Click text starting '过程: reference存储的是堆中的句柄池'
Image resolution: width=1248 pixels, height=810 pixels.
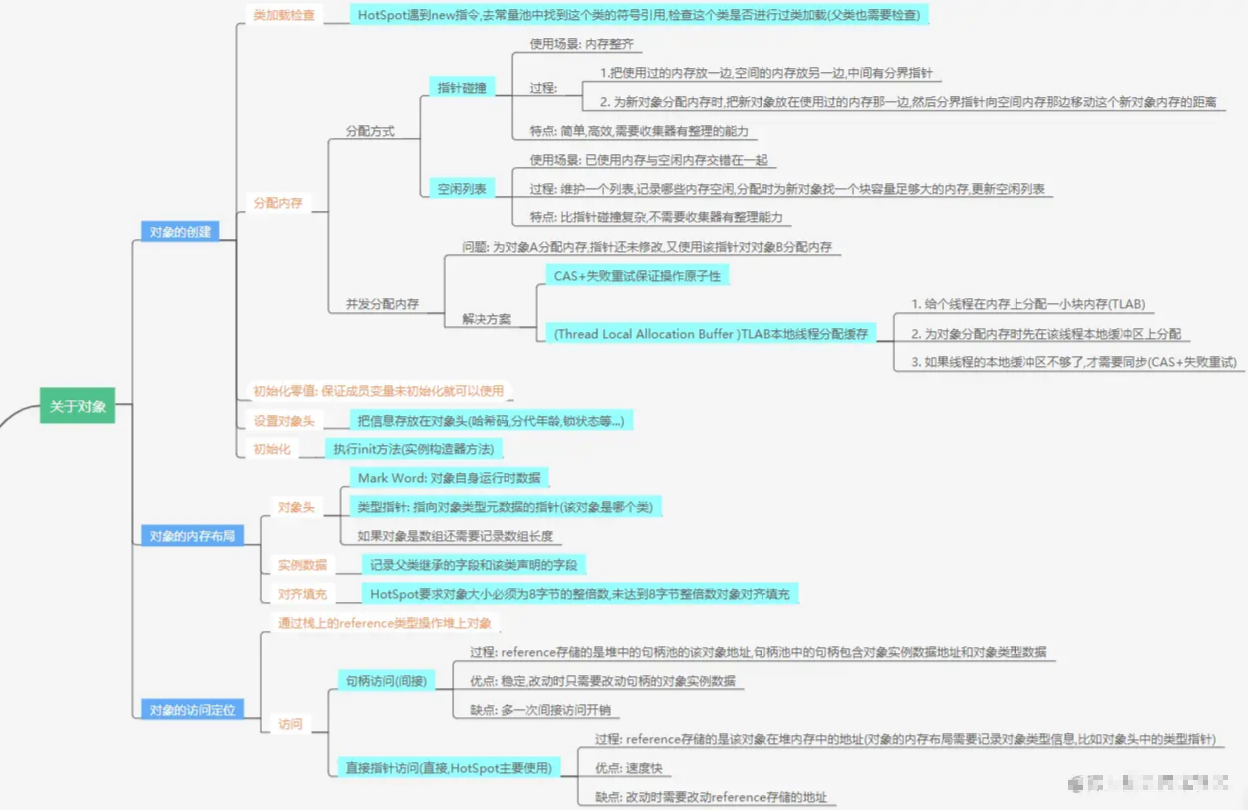pyautogui.click(x=758, y=652)
